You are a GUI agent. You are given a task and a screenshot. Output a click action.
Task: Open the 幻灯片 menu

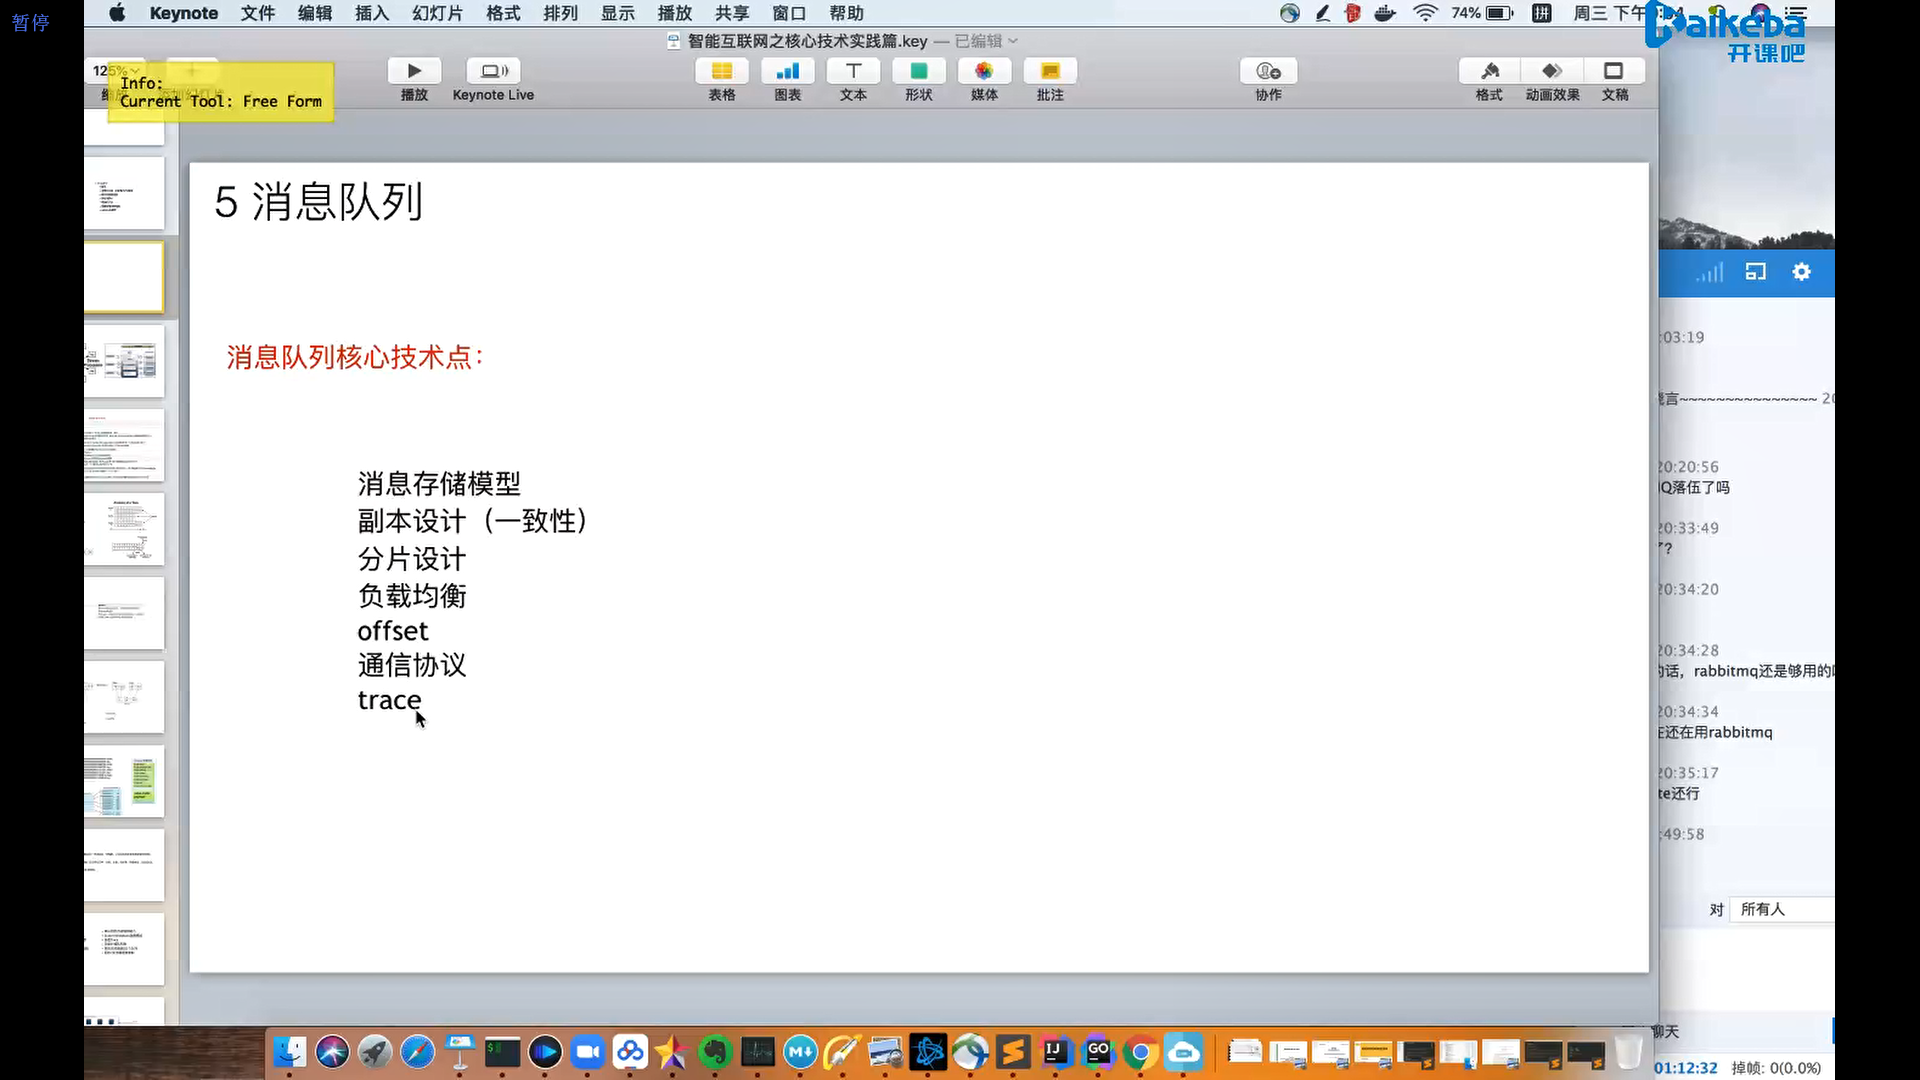click(437, 13)
